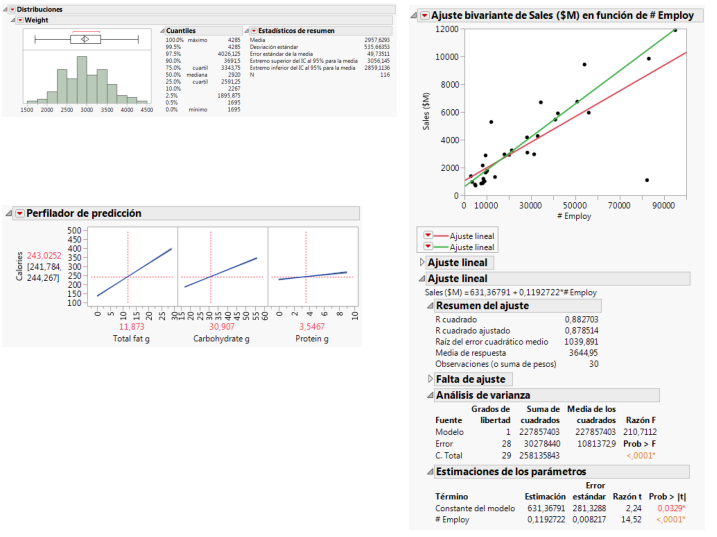
Task: Click the intercept estimate 631,36791
Action: pyautogui.click(x=546, y=508)
